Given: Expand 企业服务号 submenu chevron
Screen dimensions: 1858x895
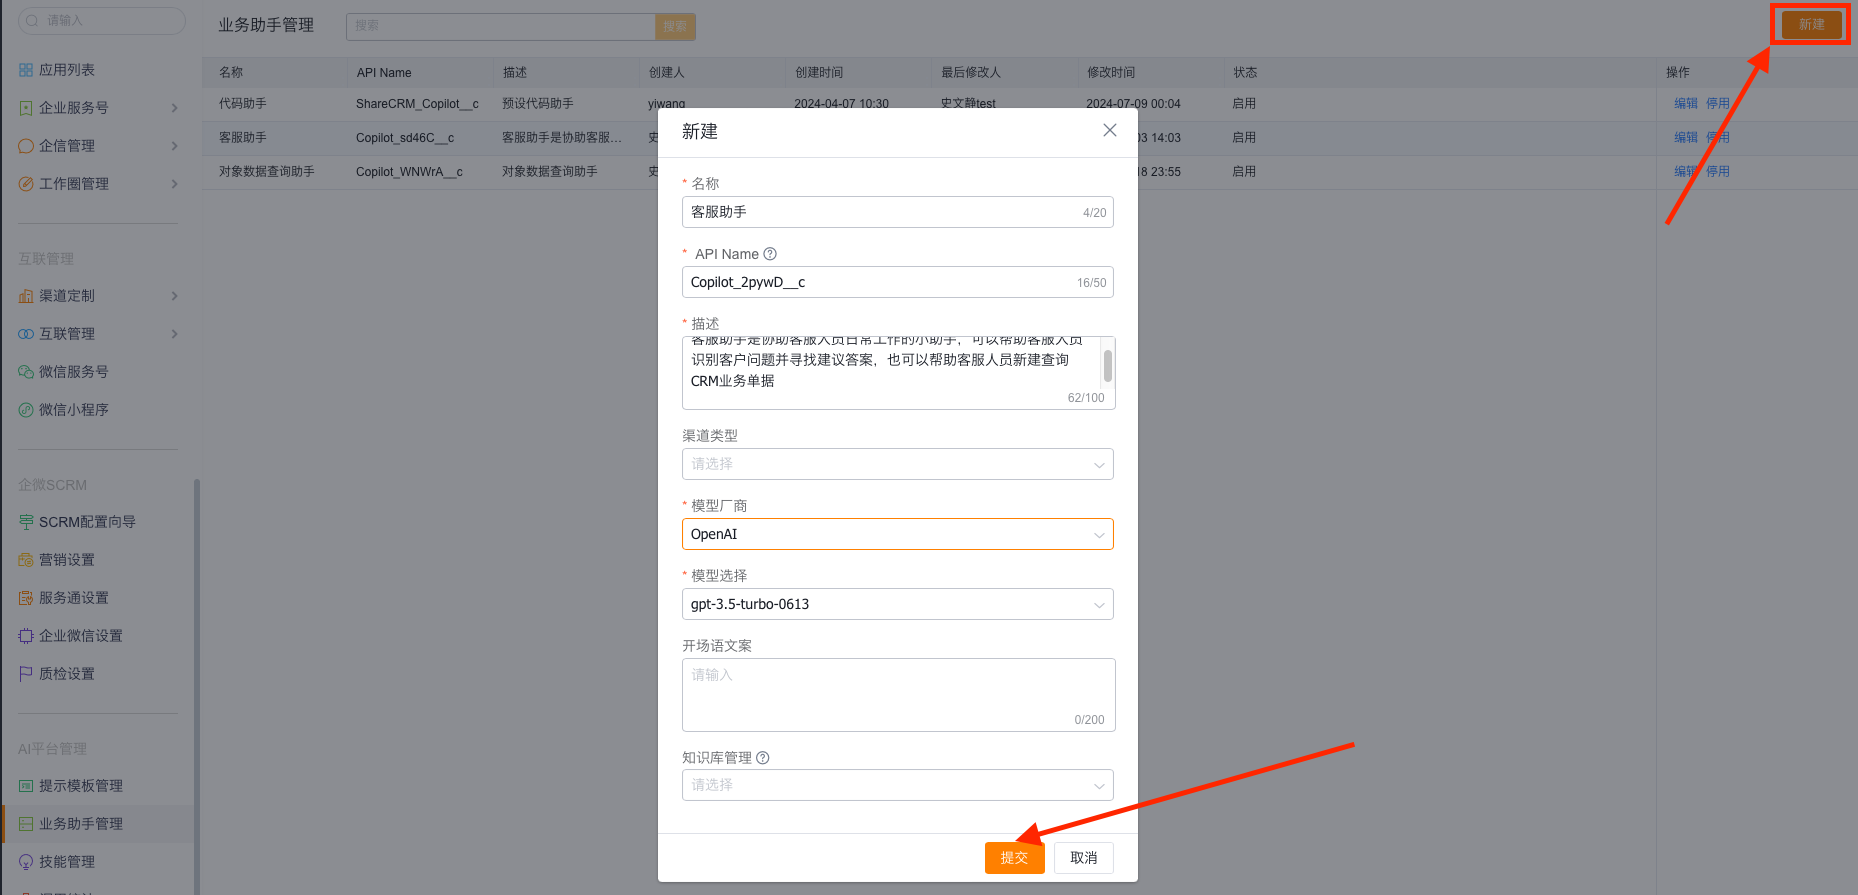Looking at the screenshot, I should point(174,108).
